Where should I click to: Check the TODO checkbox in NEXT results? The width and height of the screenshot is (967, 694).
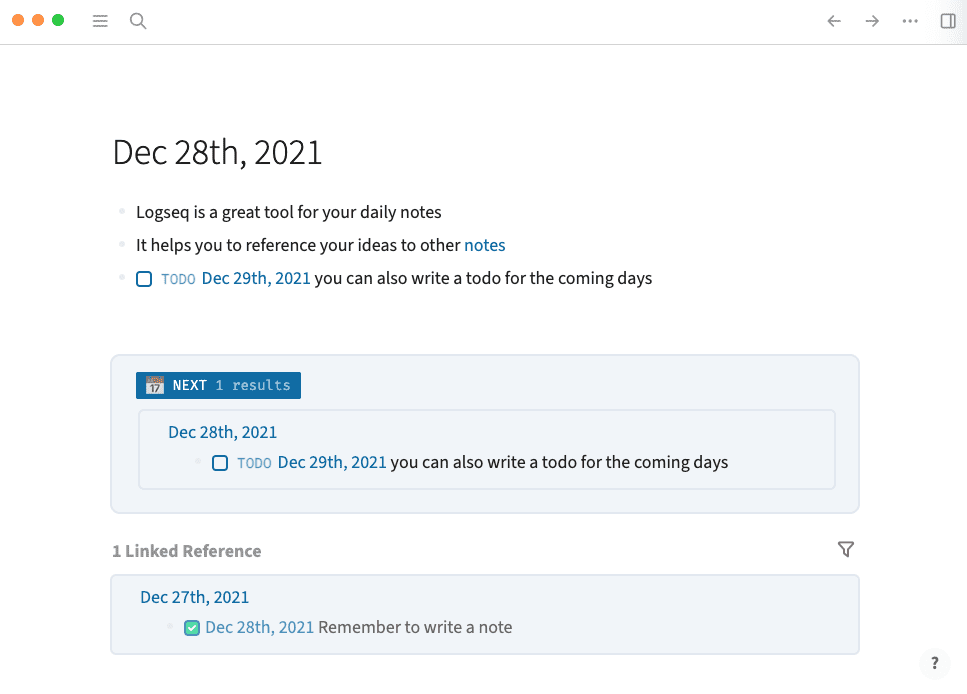(x=220, y=463)
